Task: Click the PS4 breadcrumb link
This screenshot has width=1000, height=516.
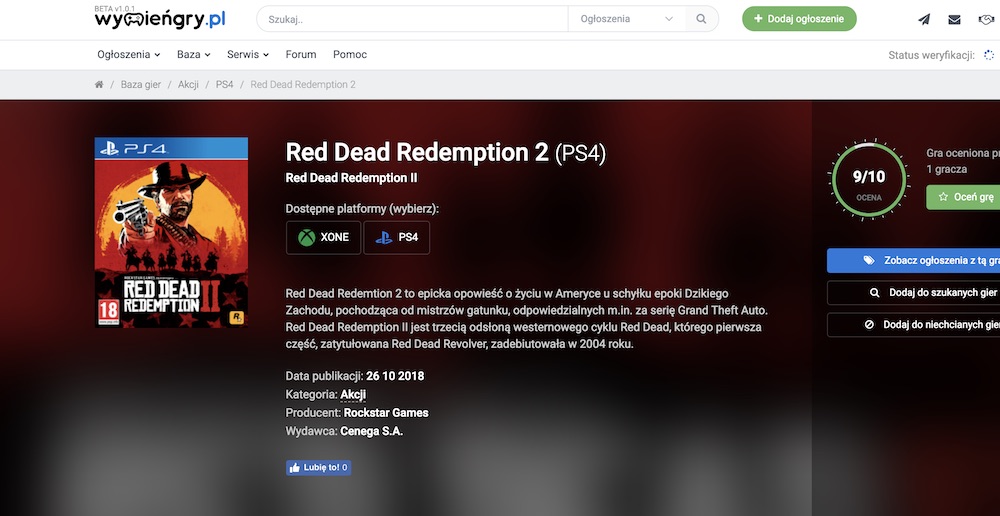Action: [224, 84]
